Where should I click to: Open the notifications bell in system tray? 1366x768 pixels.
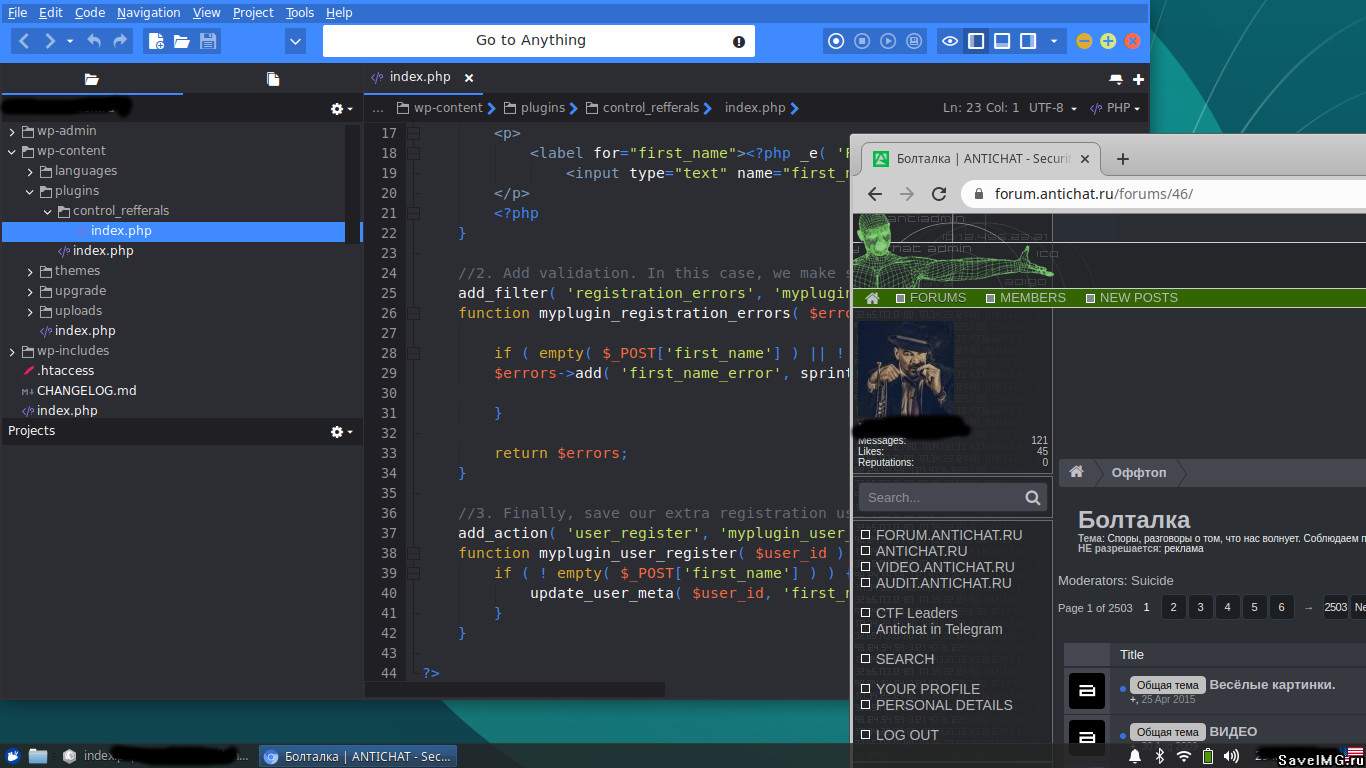1135,756
